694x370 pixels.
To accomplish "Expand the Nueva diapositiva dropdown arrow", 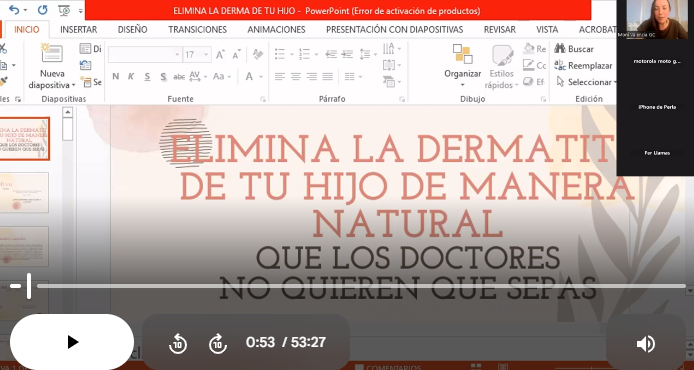I will point(73,85).
